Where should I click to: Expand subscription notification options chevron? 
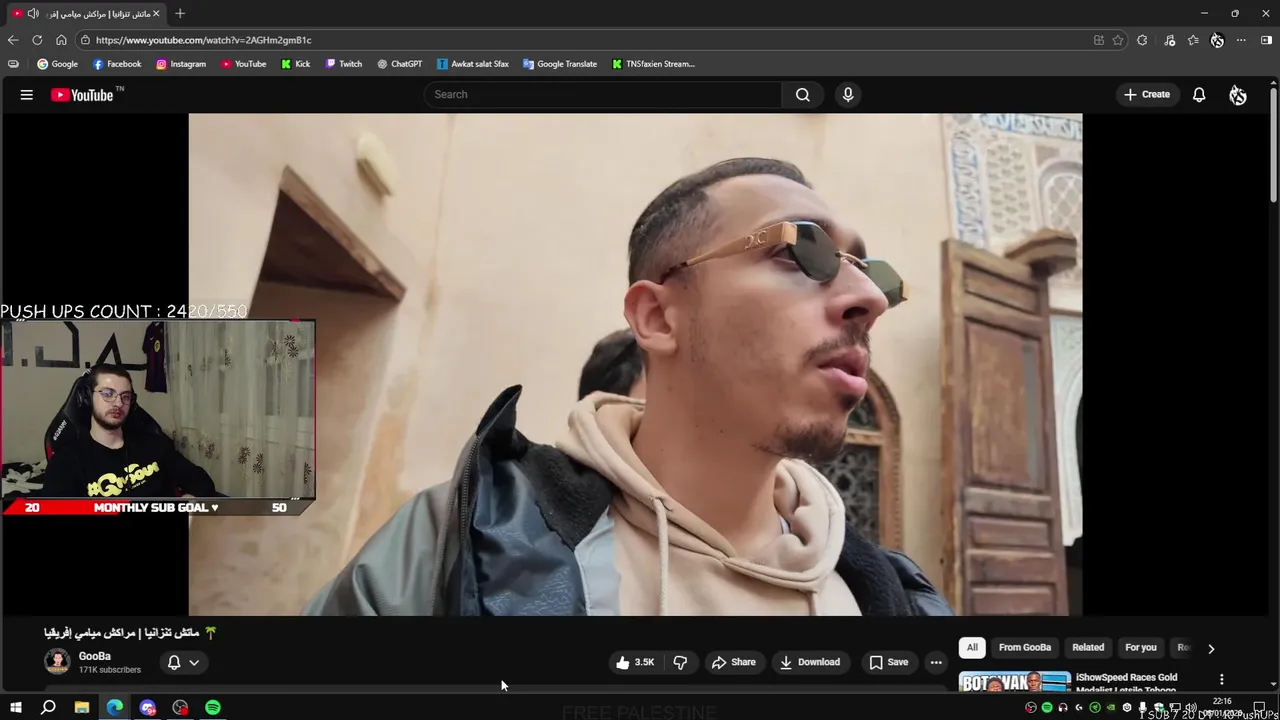pyautogui.click(x=194, y=662)
